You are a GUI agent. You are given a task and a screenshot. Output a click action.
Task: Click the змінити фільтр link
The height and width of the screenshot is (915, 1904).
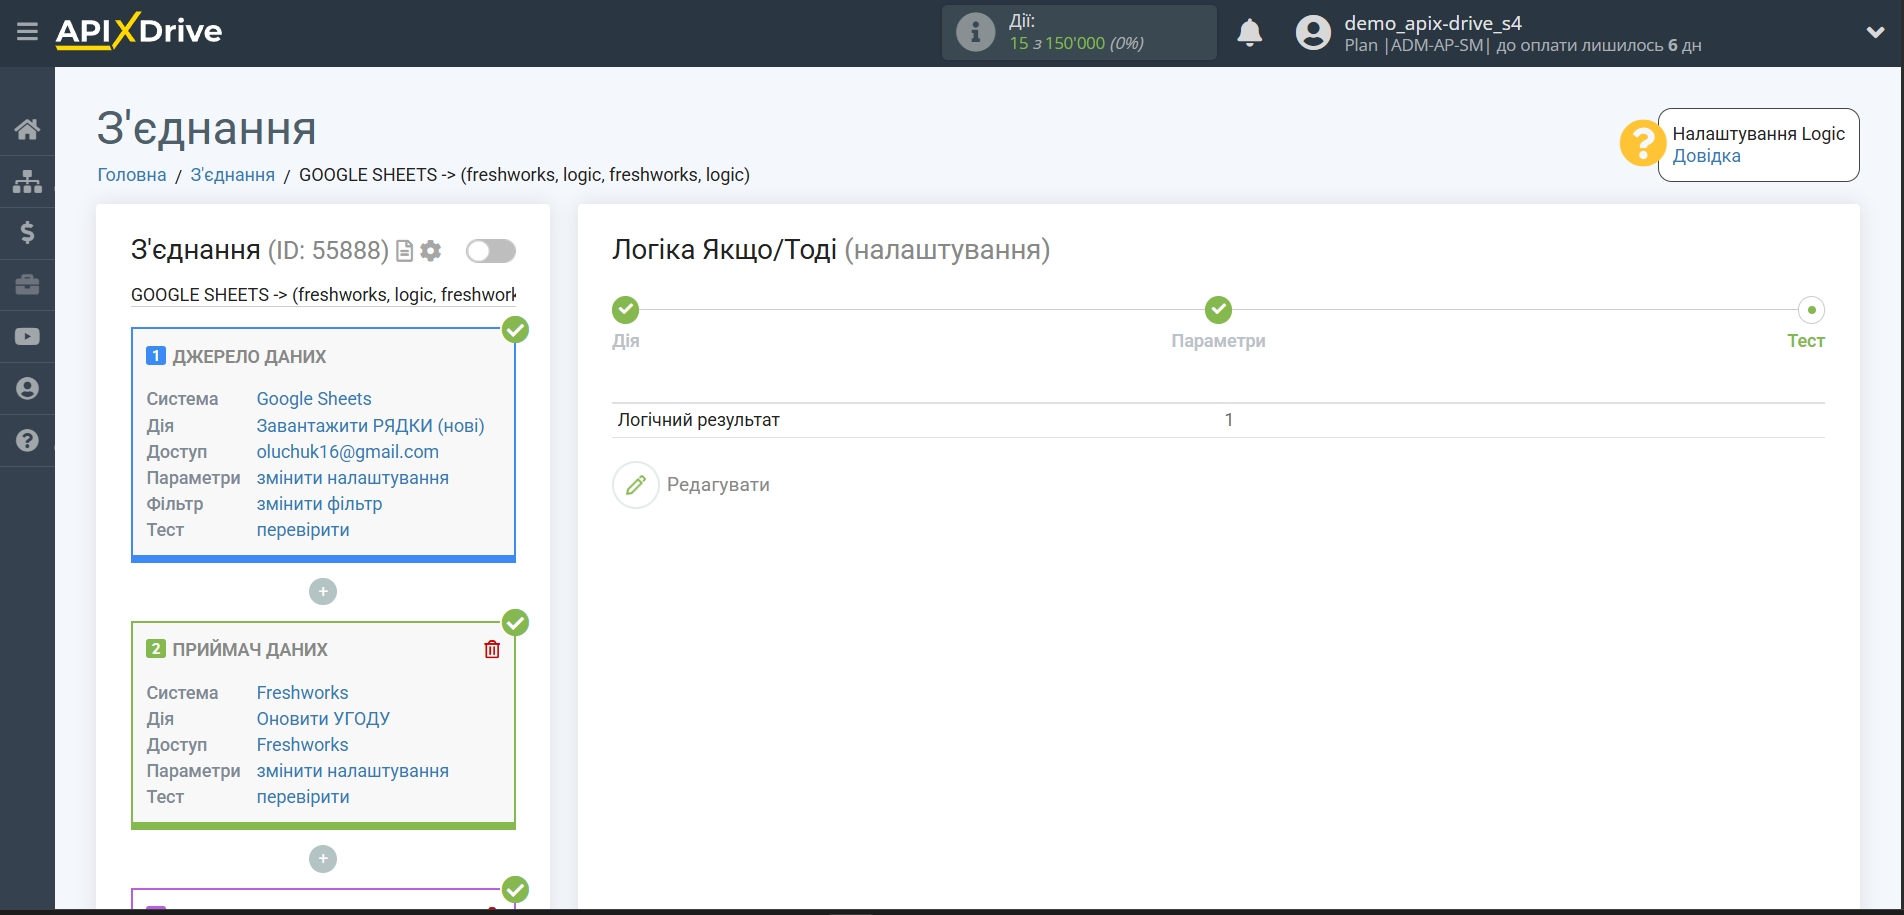coord(319,504)
